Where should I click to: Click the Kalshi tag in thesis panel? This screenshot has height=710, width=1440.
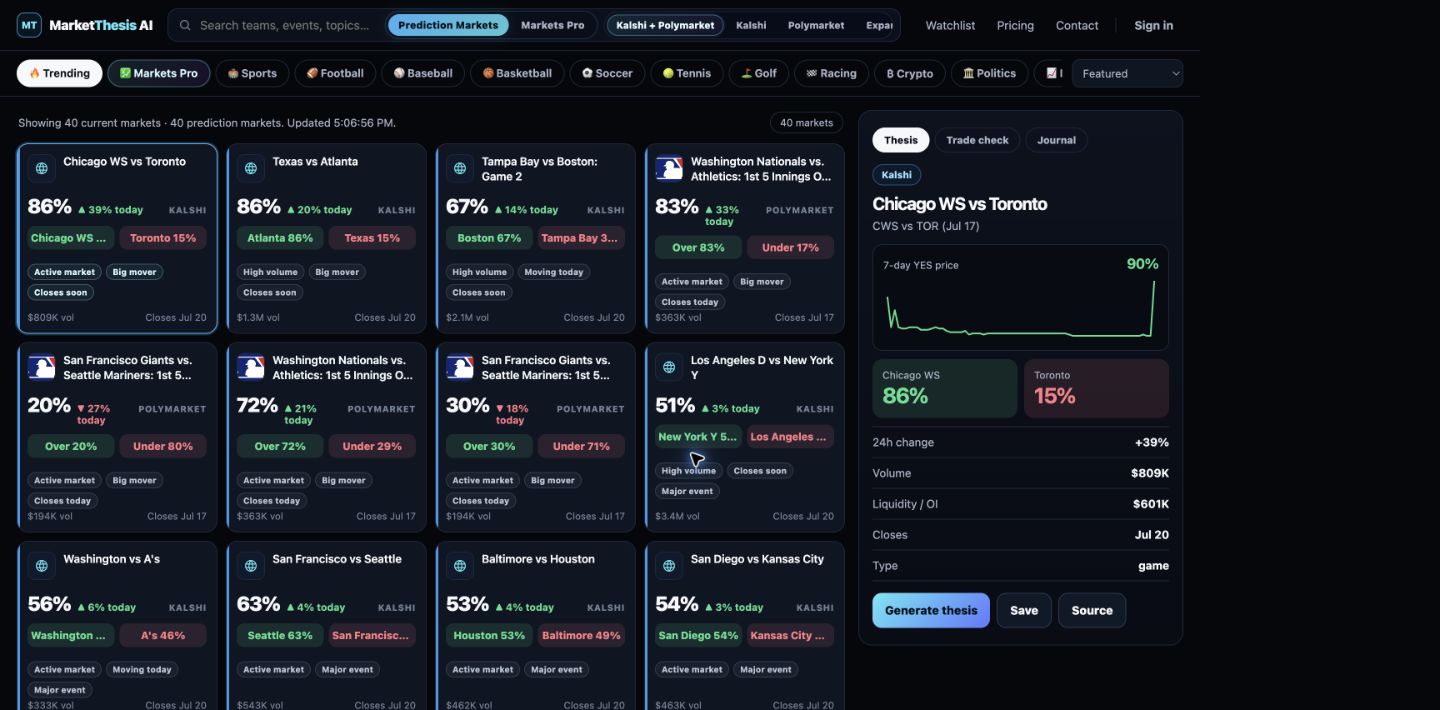click(896, 174)
